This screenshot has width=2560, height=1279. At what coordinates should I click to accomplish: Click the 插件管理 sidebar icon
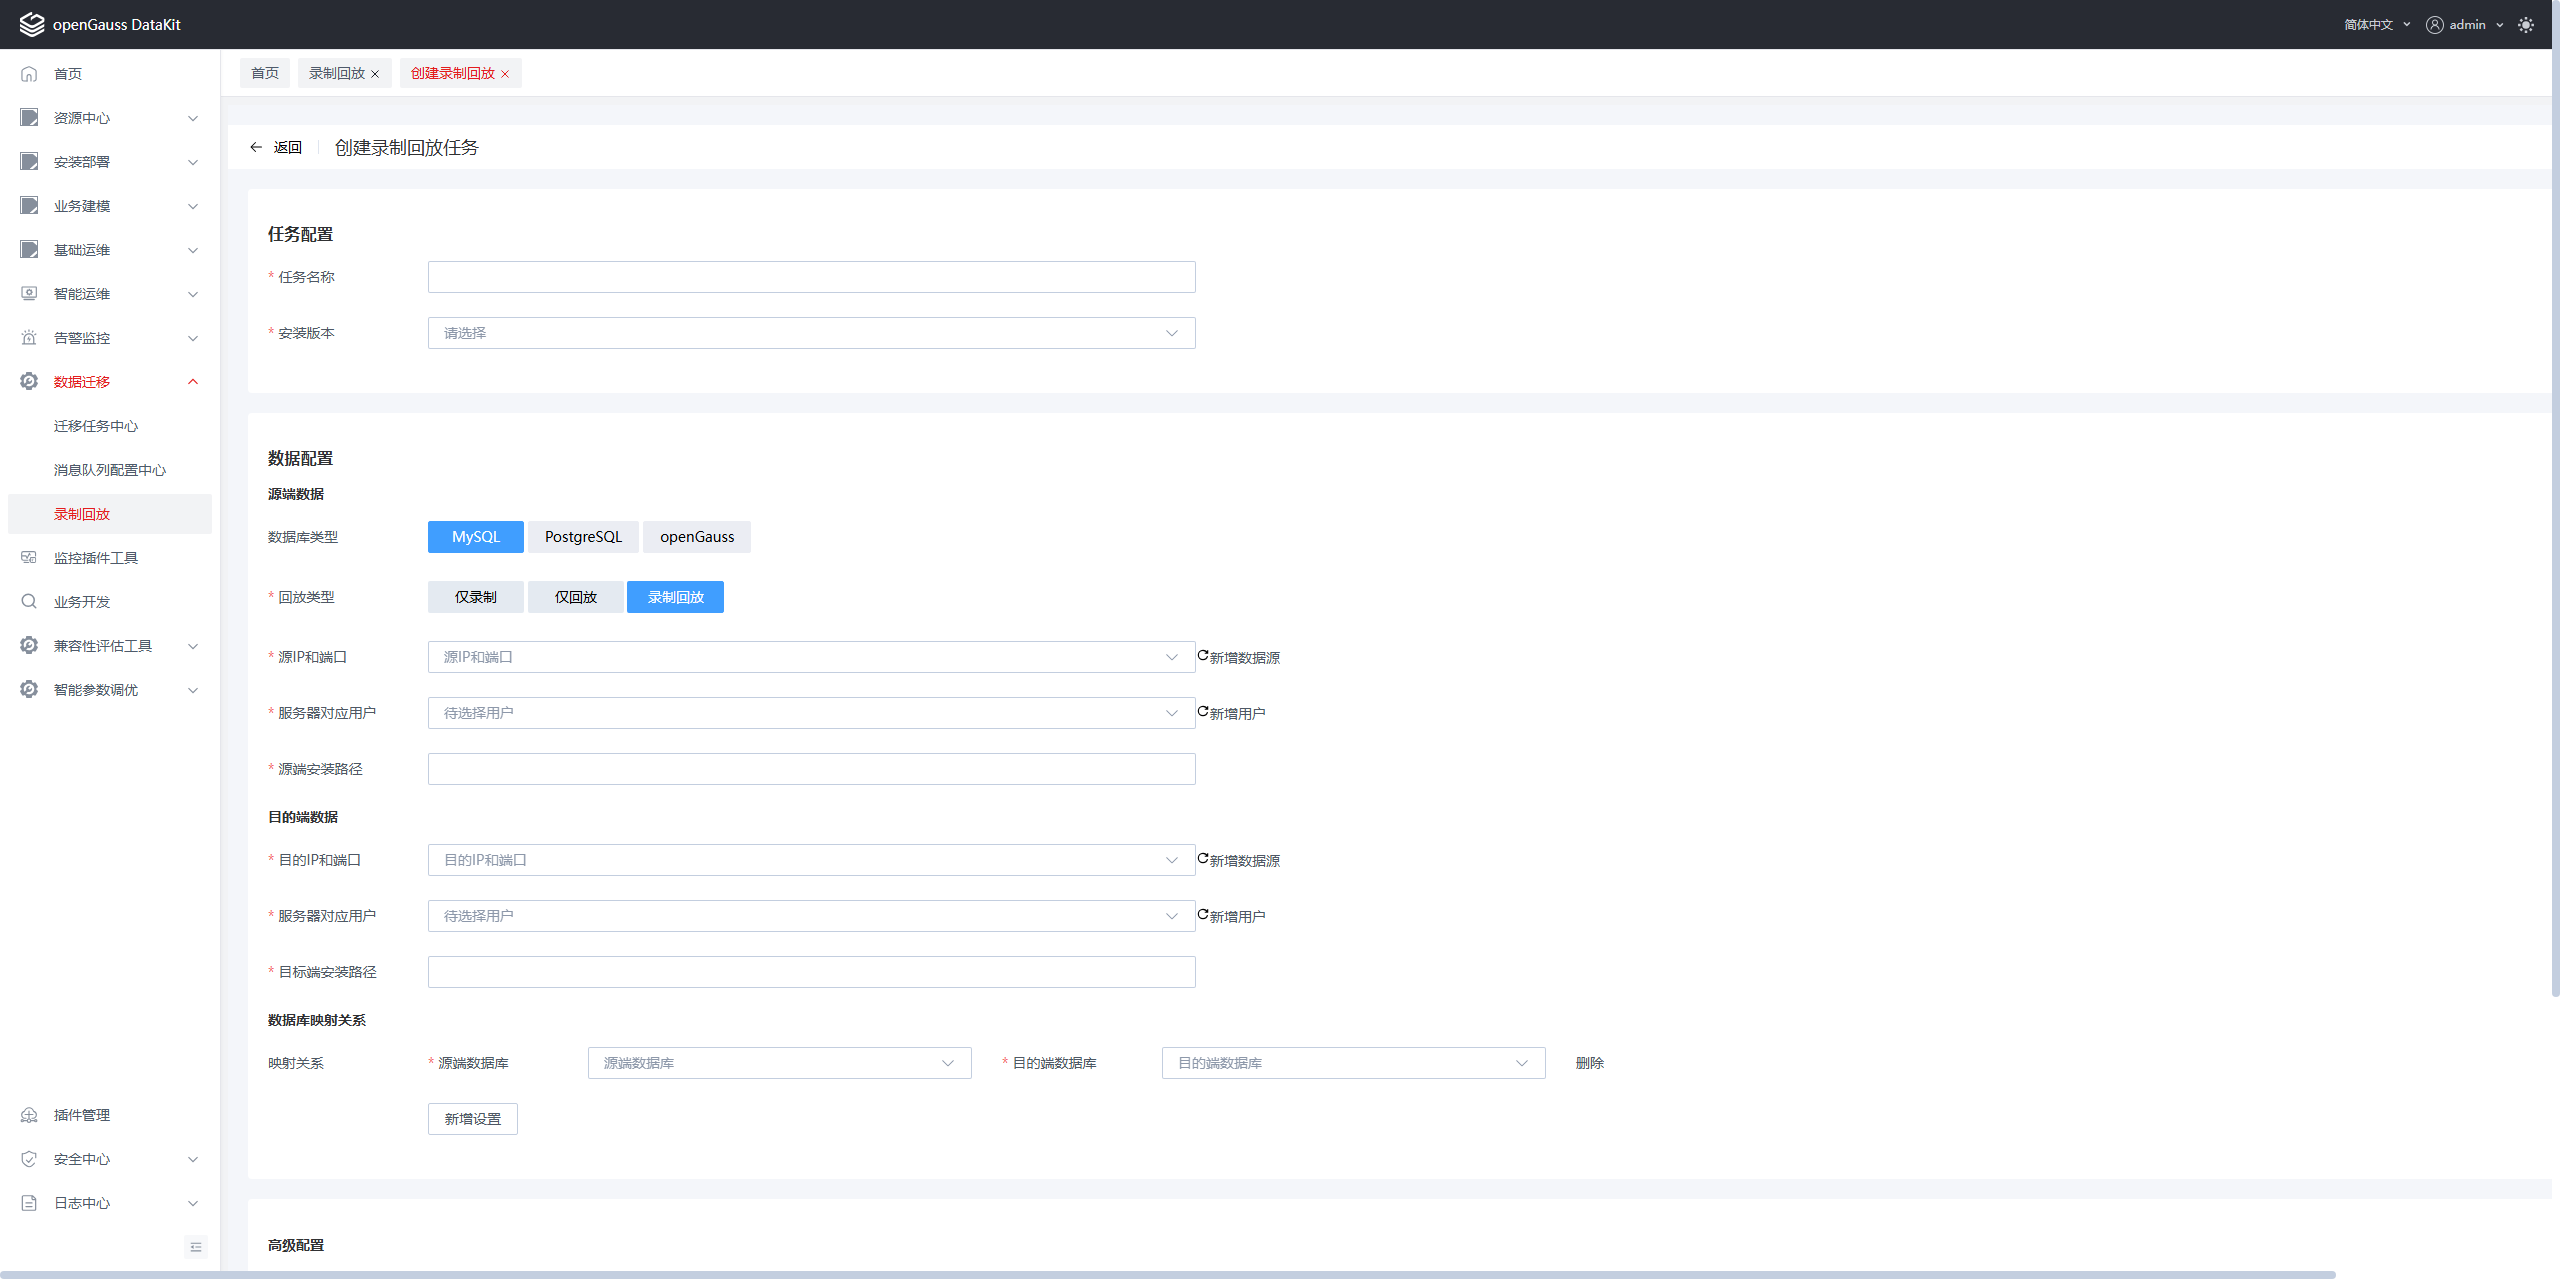[x=29, y=1115]
